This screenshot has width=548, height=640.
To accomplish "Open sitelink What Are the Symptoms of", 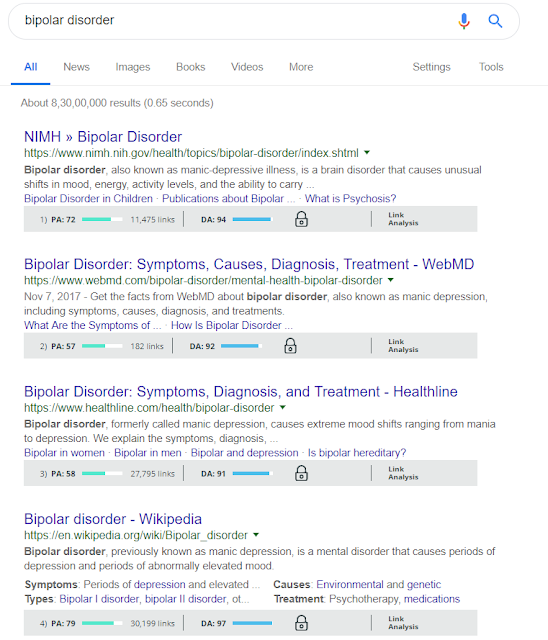I will click(x=87, y=325).
